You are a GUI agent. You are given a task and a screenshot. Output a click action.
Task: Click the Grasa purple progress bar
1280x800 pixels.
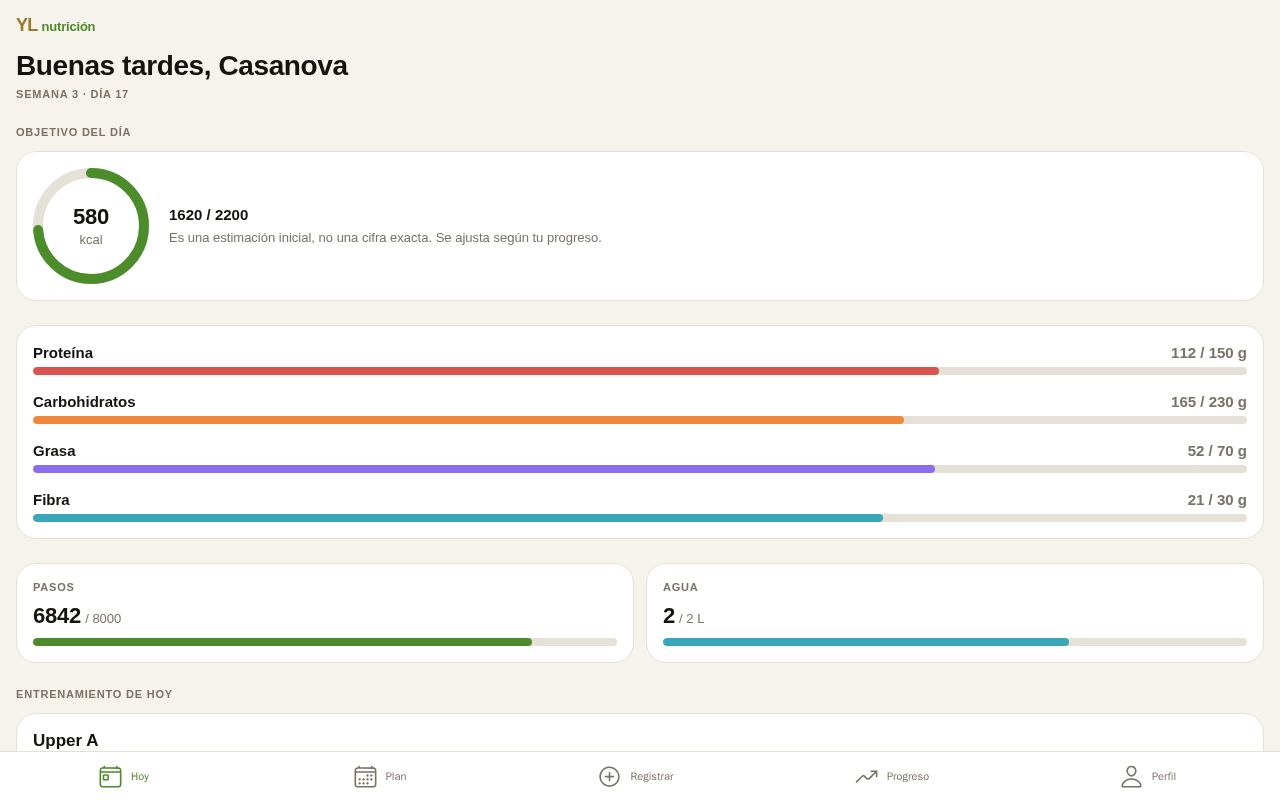640,469
